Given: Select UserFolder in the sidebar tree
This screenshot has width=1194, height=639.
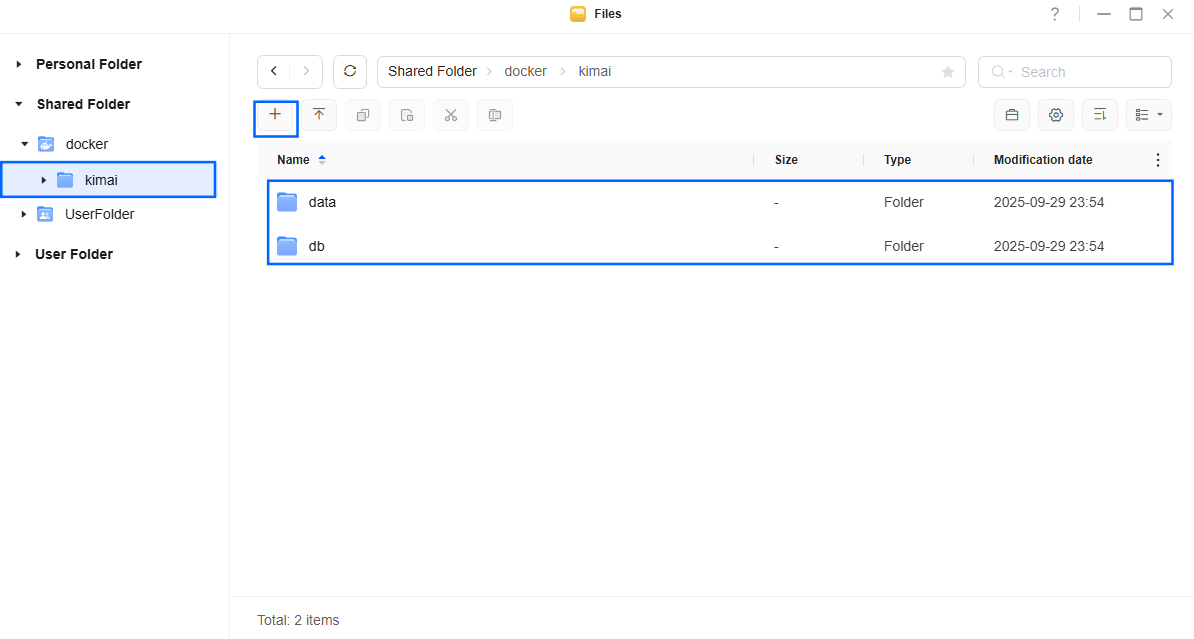Looking at the screenshot, I should [x=99, y=214].
